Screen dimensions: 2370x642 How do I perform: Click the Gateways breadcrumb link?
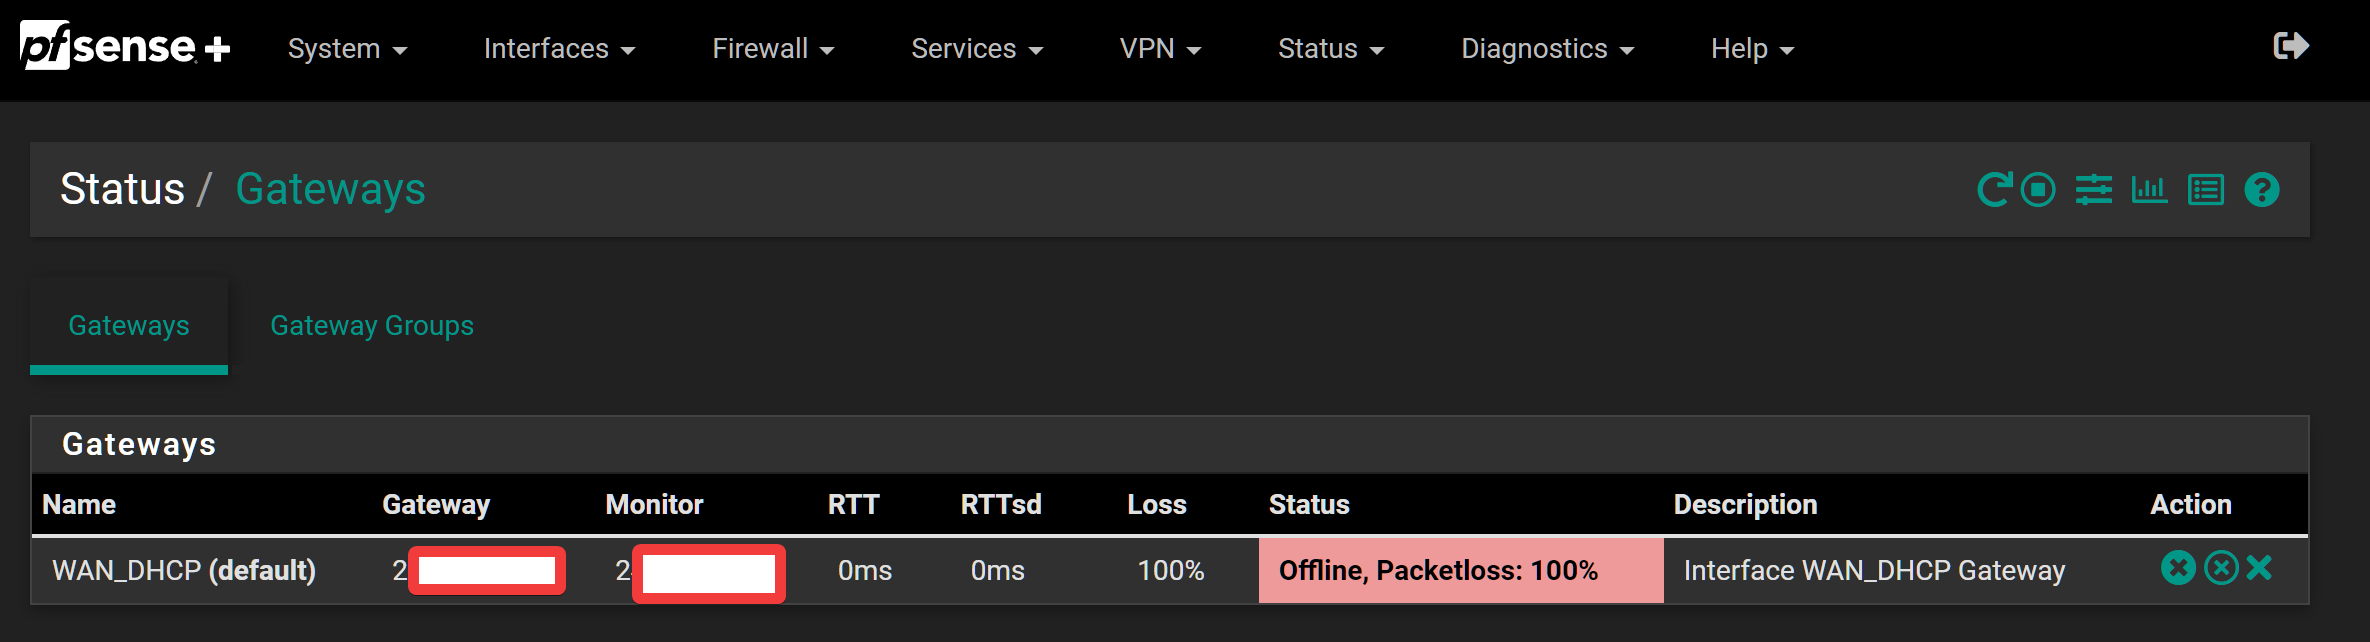point(330,189)
